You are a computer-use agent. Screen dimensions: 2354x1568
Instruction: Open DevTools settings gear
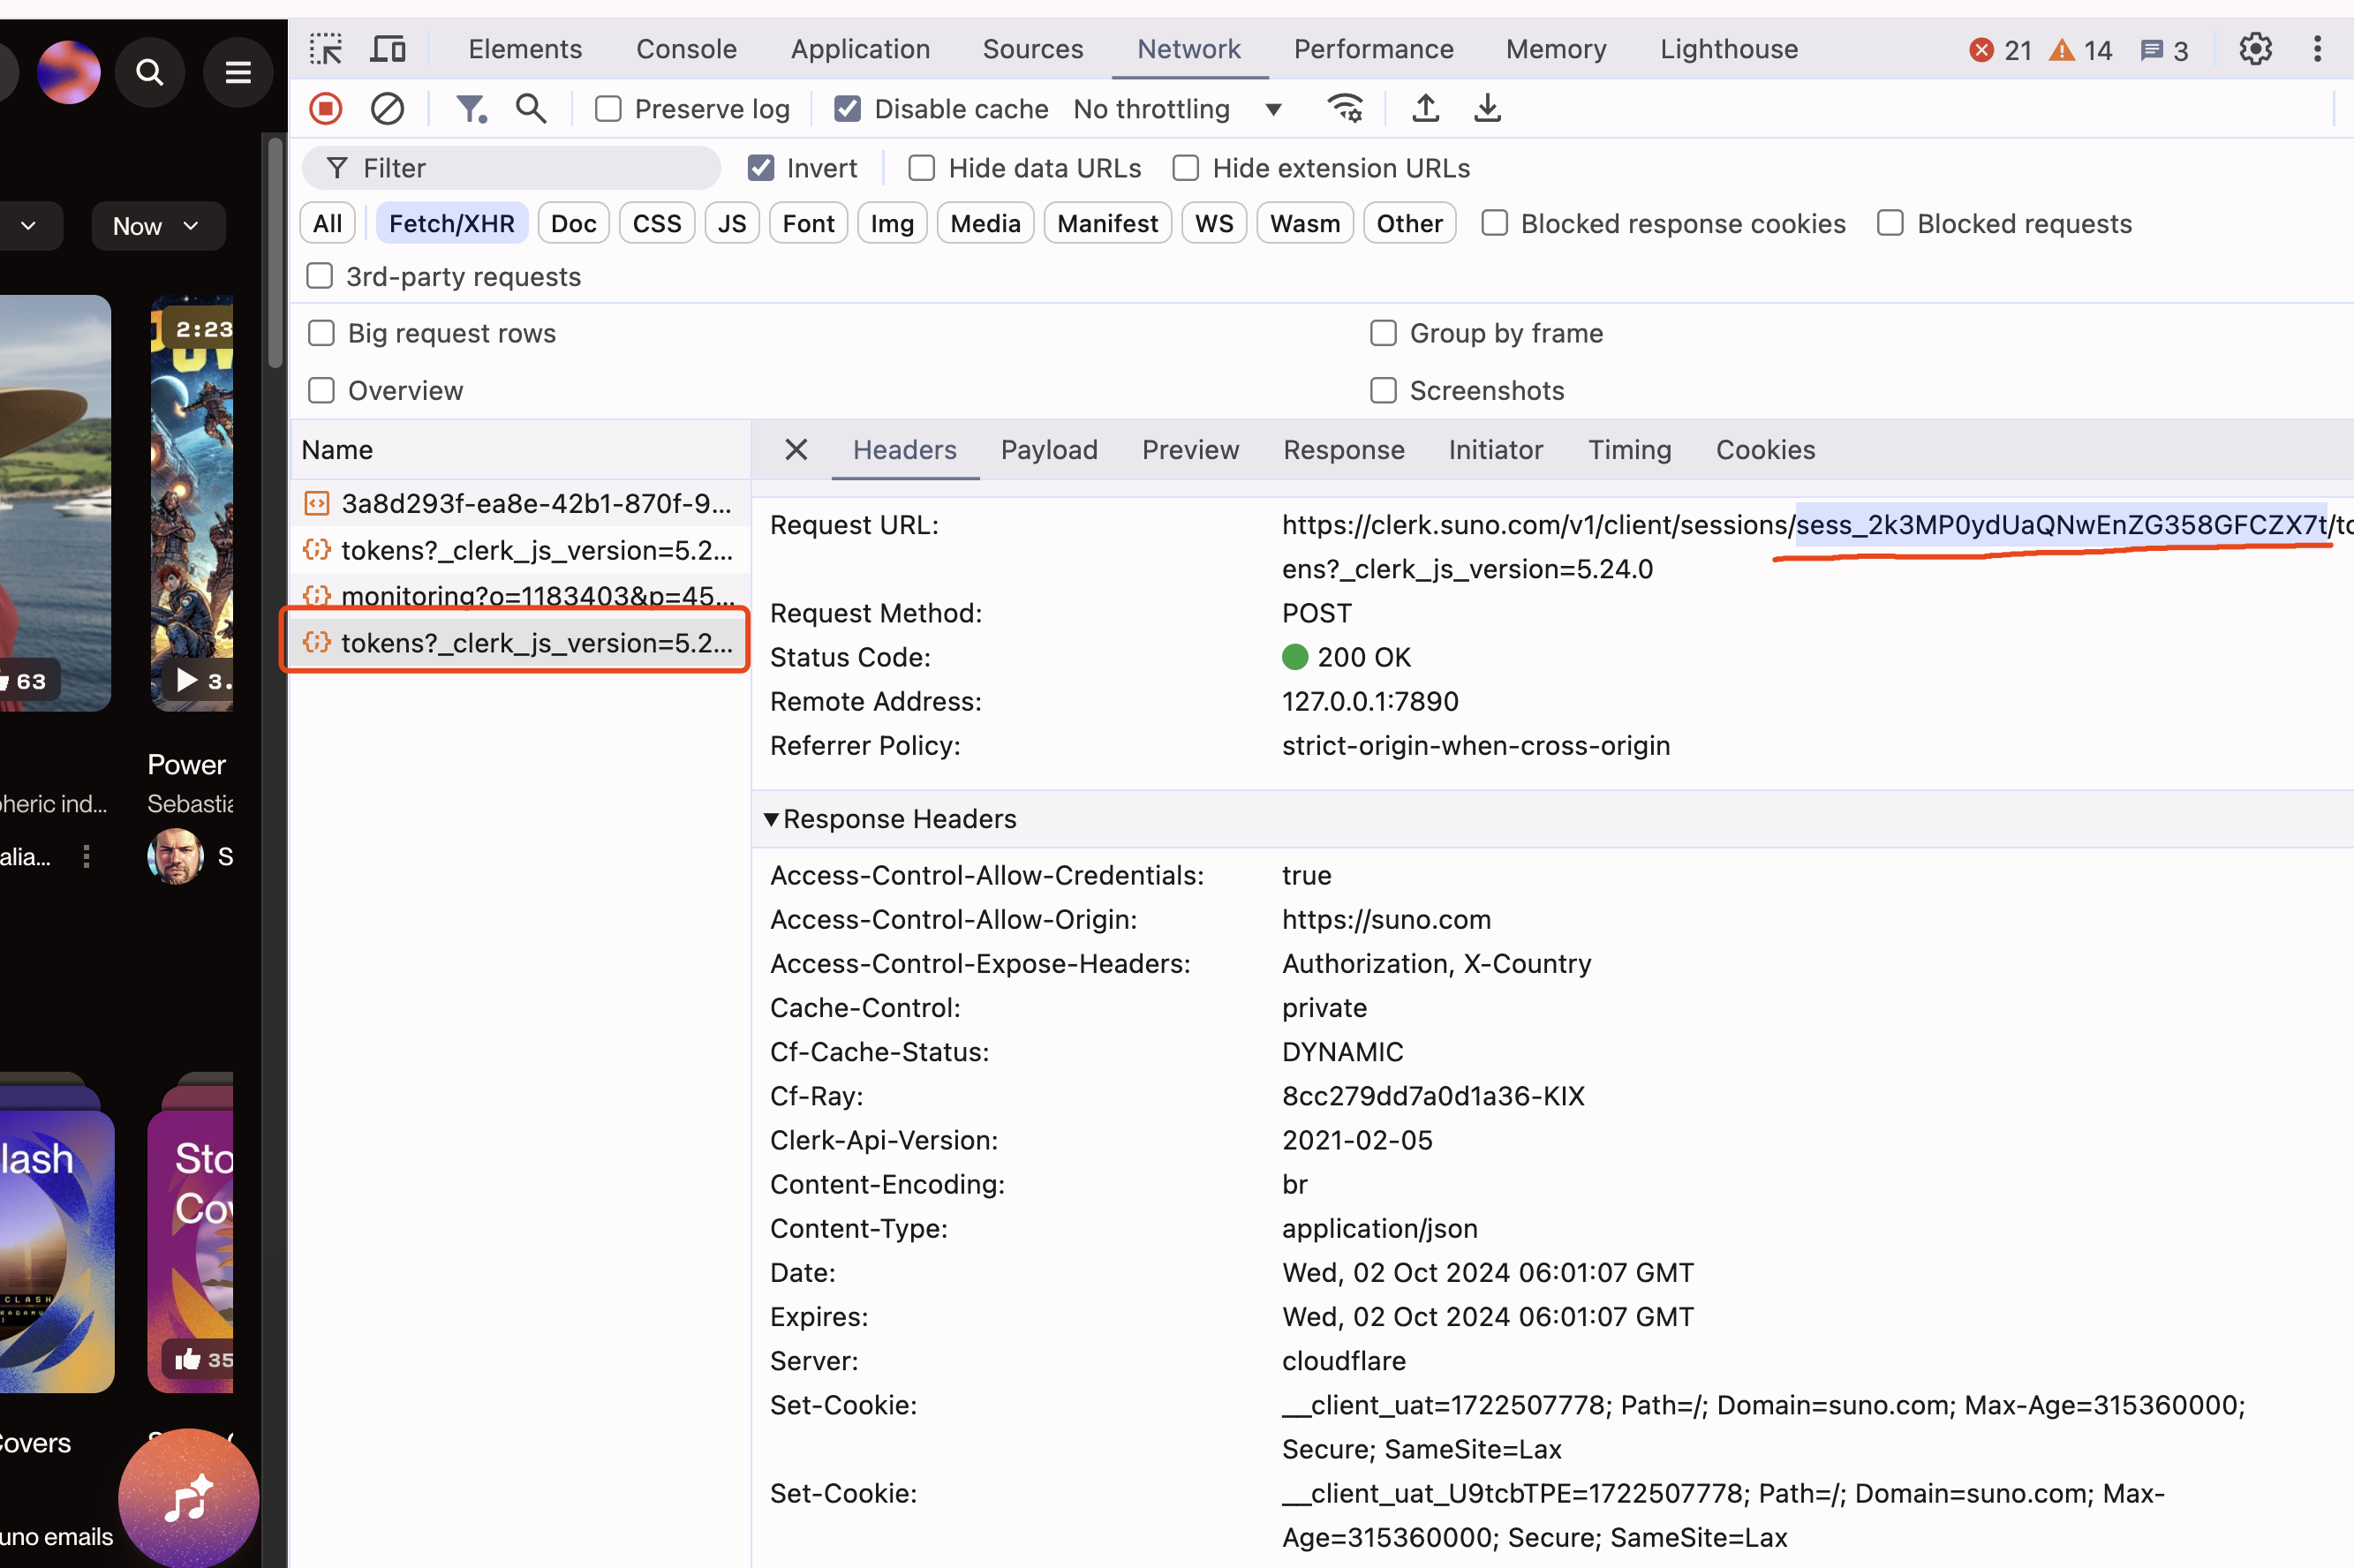2255,49
